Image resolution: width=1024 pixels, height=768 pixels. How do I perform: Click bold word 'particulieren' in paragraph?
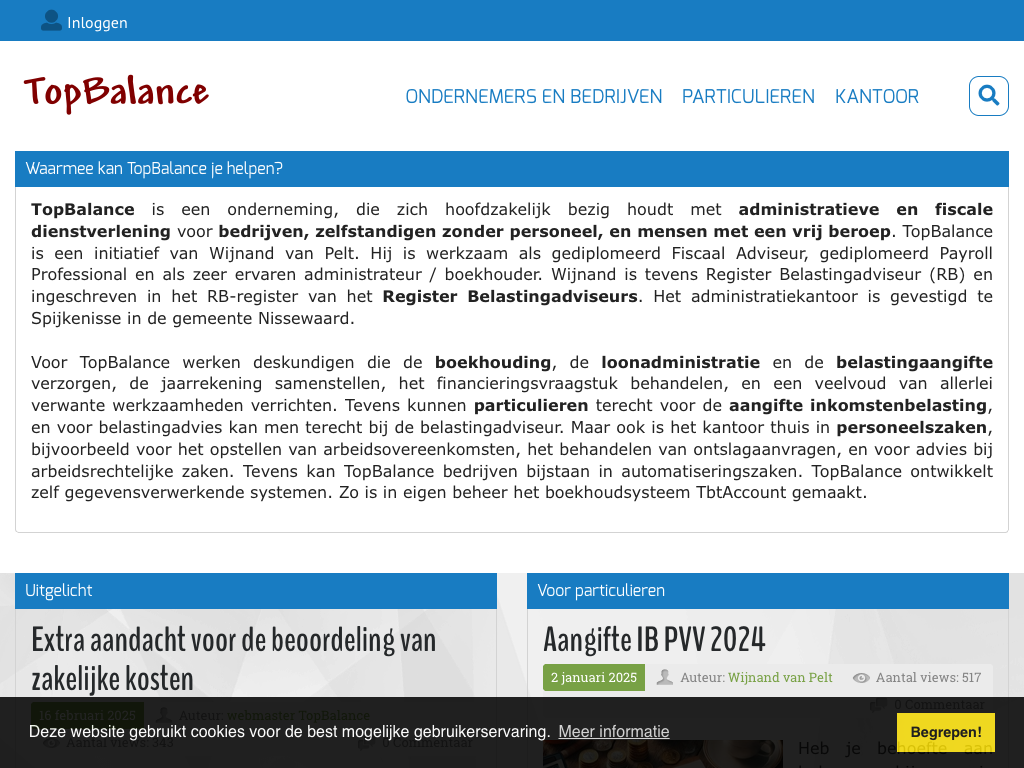pos(531,406)
